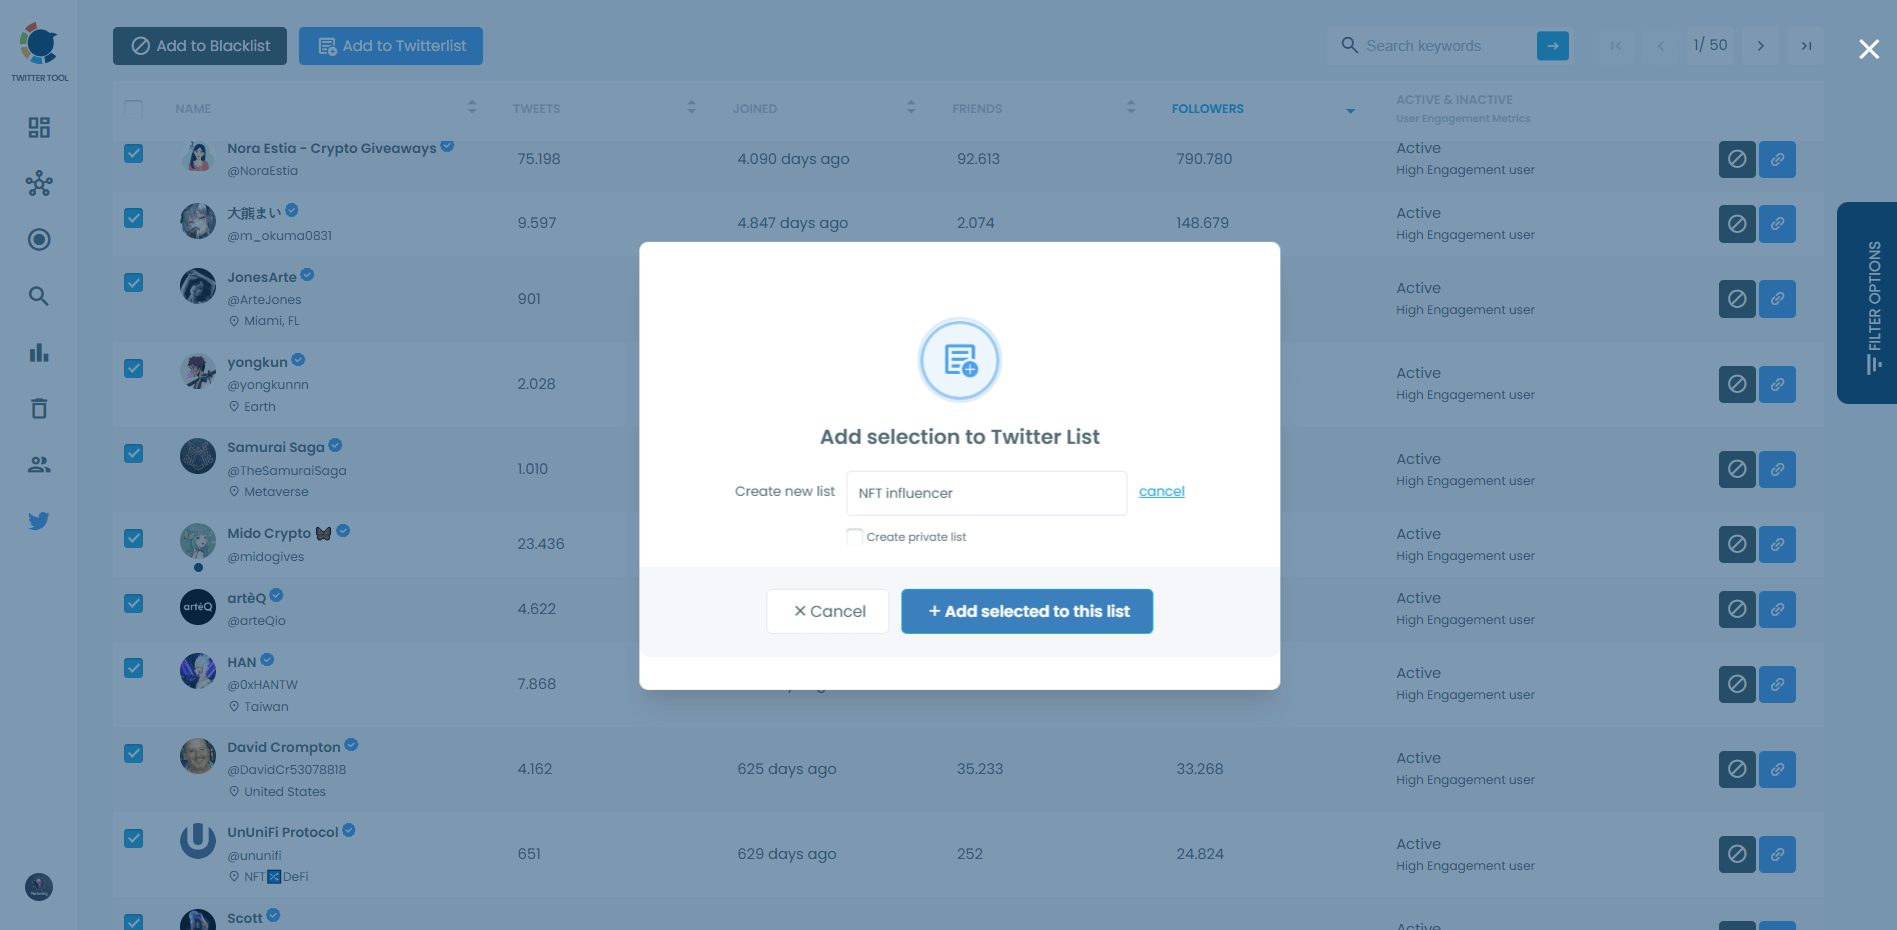Open the trash bin icon in sidebar
Viewport: 1897px width, 930px height.
(39, 408)
